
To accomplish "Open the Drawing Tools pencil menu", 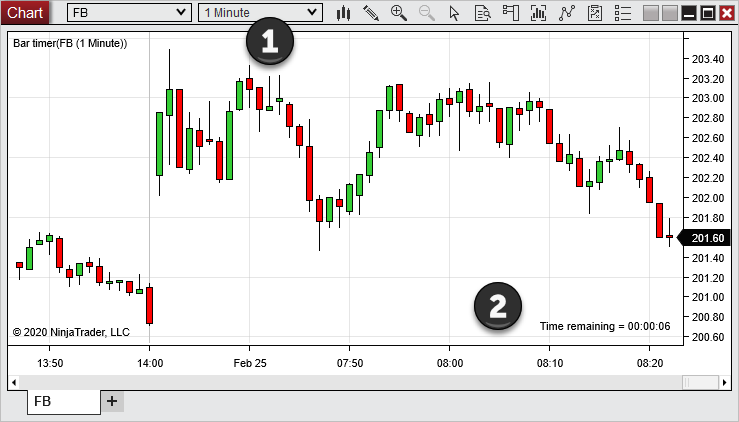I will (x=371, y=13).
